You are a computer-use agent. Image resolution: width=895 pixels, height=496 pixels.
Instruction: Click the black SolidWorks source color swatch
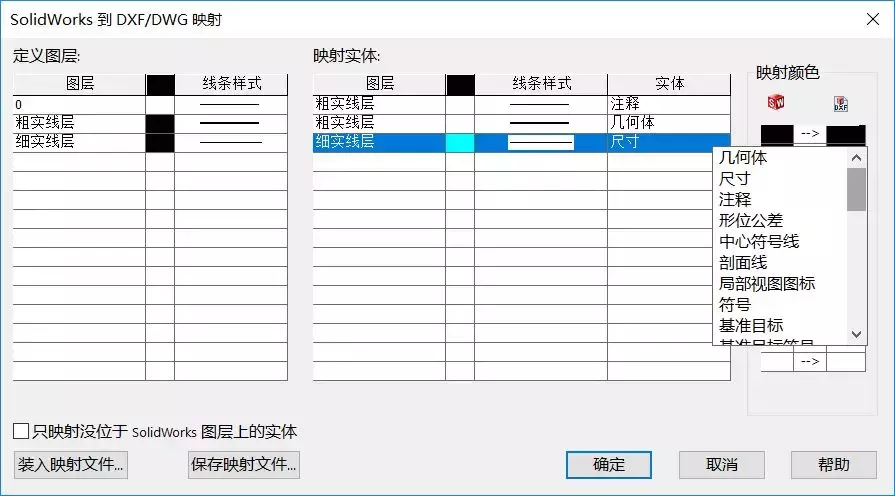(777, 135)
